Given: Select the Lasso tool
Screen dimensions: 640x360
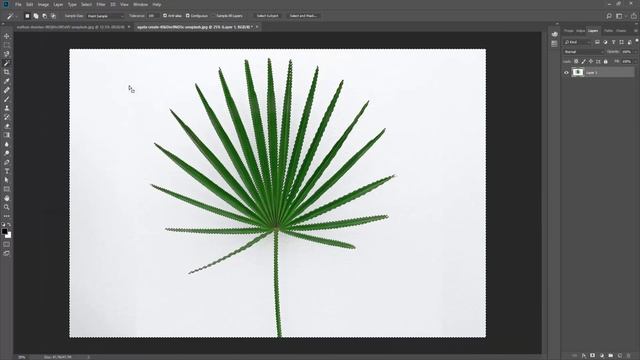Looking at the screenshot, I should (7, 54).
